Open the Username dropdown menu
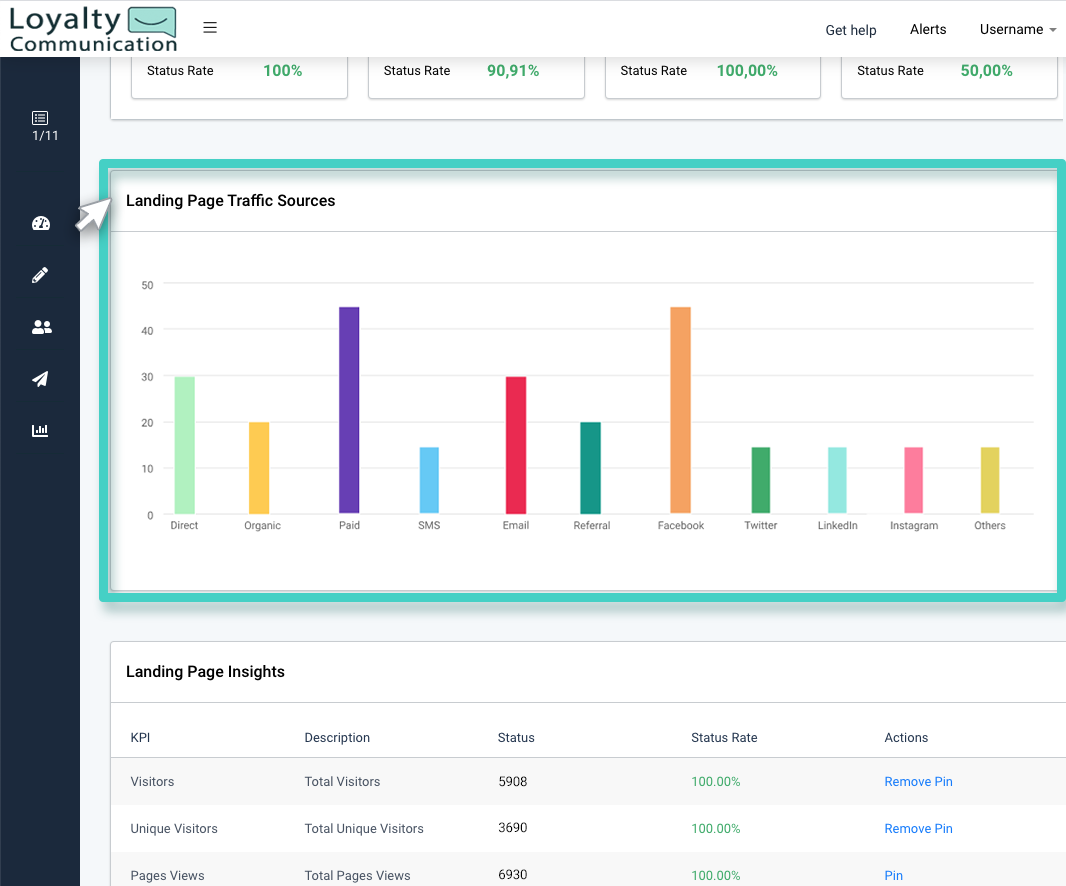Image resolution: width=1066 pixels, height=886 pixels. 1017,30
